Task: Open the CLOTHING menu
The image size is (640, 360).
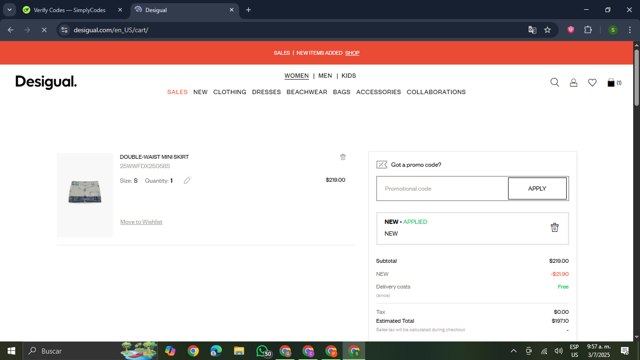Action: (x=229, y=92)
